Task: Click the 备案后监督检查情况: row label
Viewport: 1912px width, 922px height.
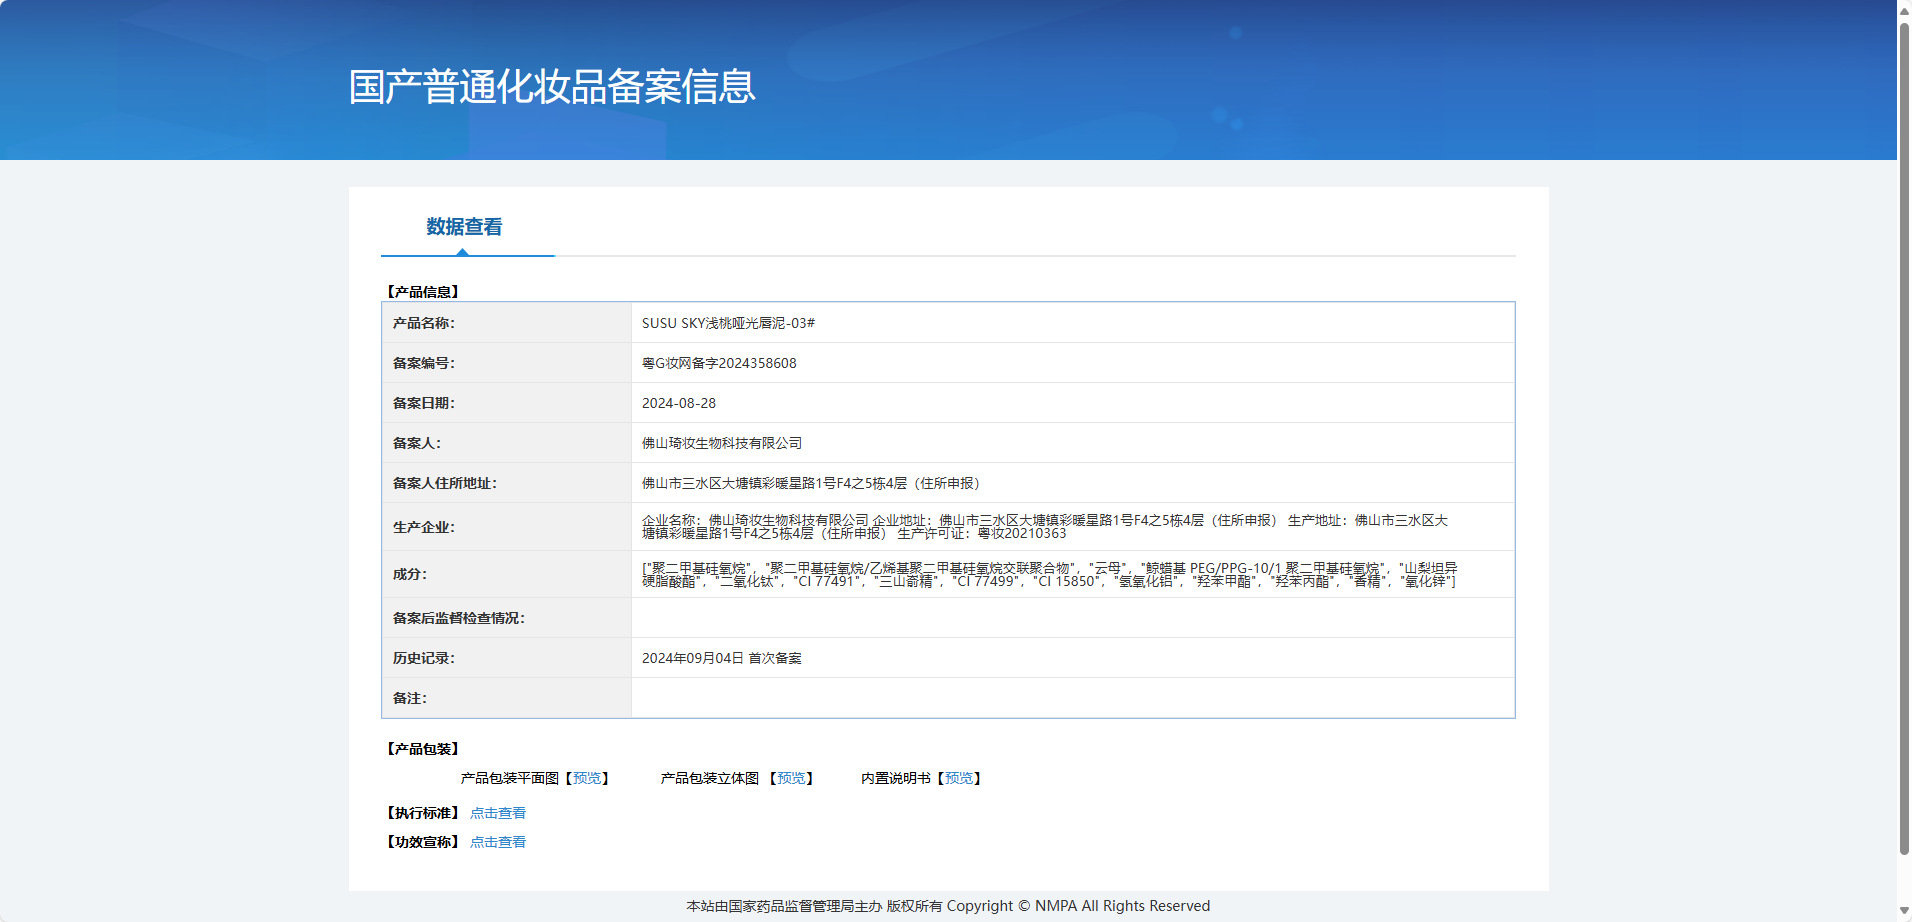Action: (x=459, y=618)
